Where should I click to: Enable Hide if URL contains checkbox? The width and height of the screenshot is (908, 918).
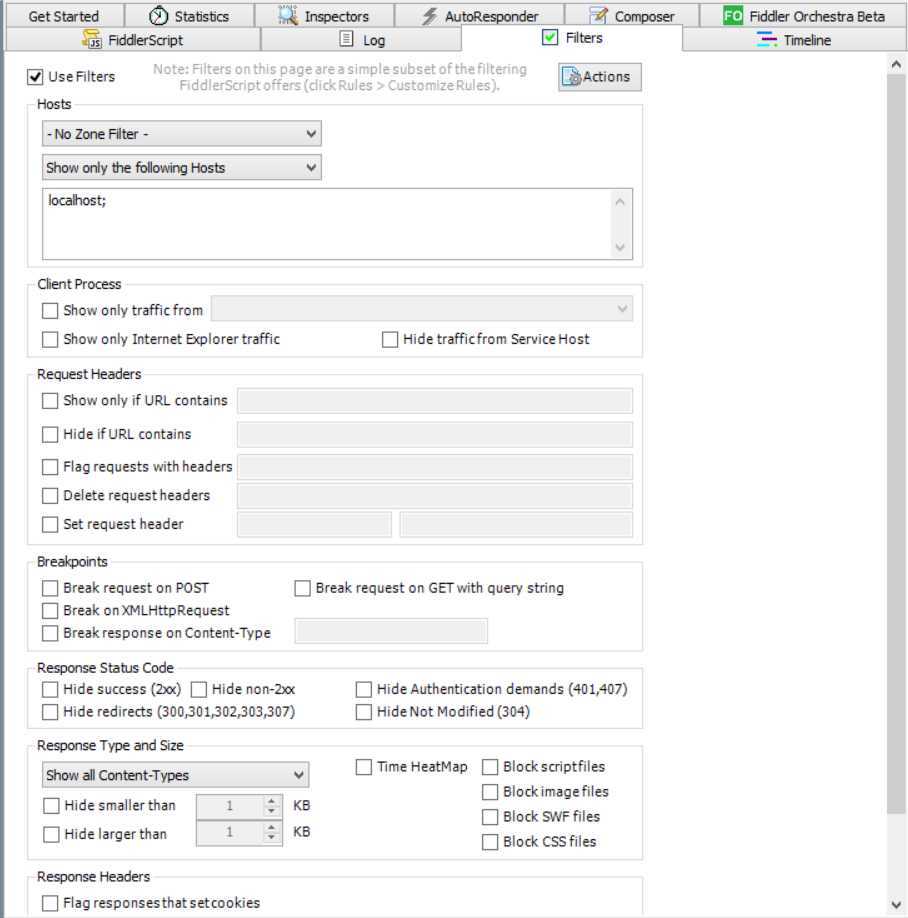coord(50,434)
